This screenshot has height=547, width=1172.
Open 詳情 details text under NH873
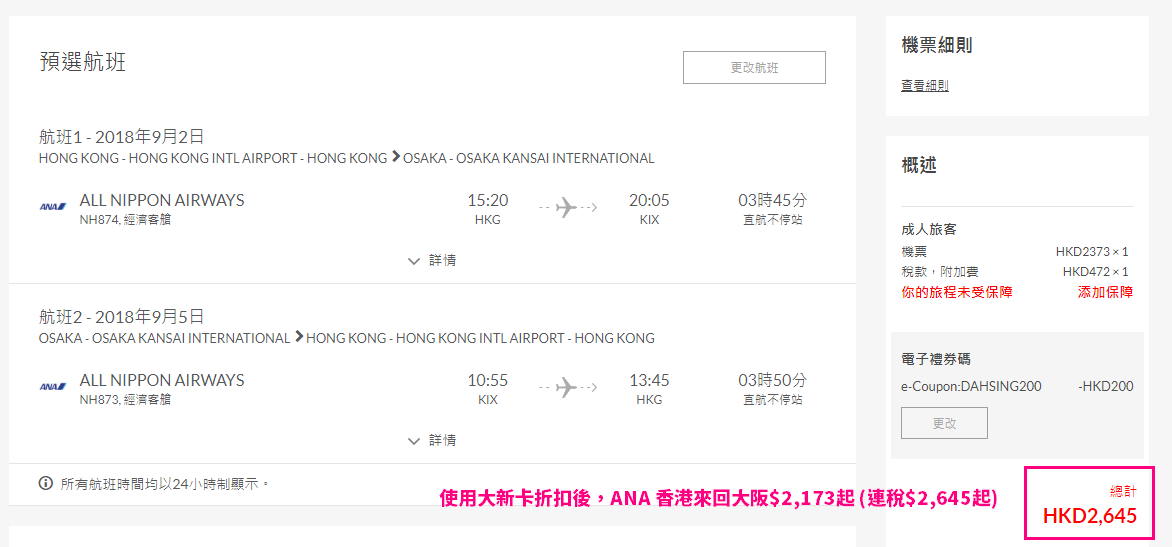point(442,440)
